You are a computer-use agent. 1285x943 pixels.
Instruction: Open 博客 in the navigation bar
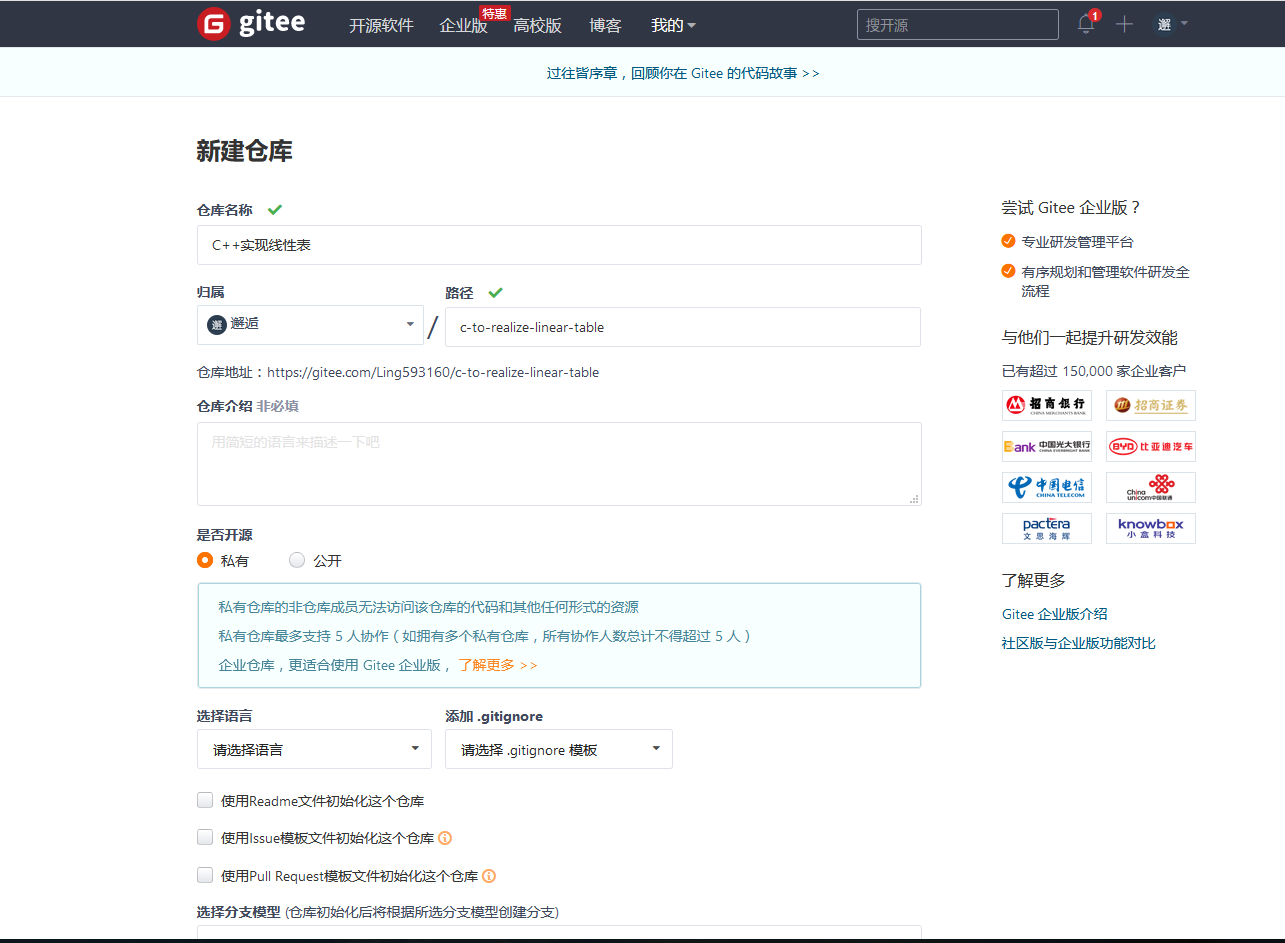605,25
